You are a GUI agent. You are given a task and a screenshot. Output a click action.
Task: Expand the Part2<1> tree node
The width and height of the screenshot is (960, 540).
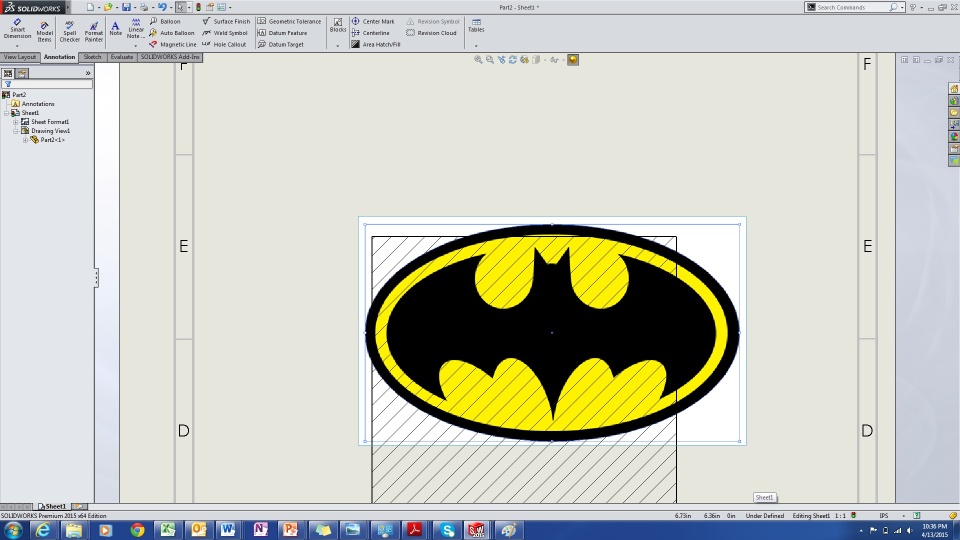point(25,140)
